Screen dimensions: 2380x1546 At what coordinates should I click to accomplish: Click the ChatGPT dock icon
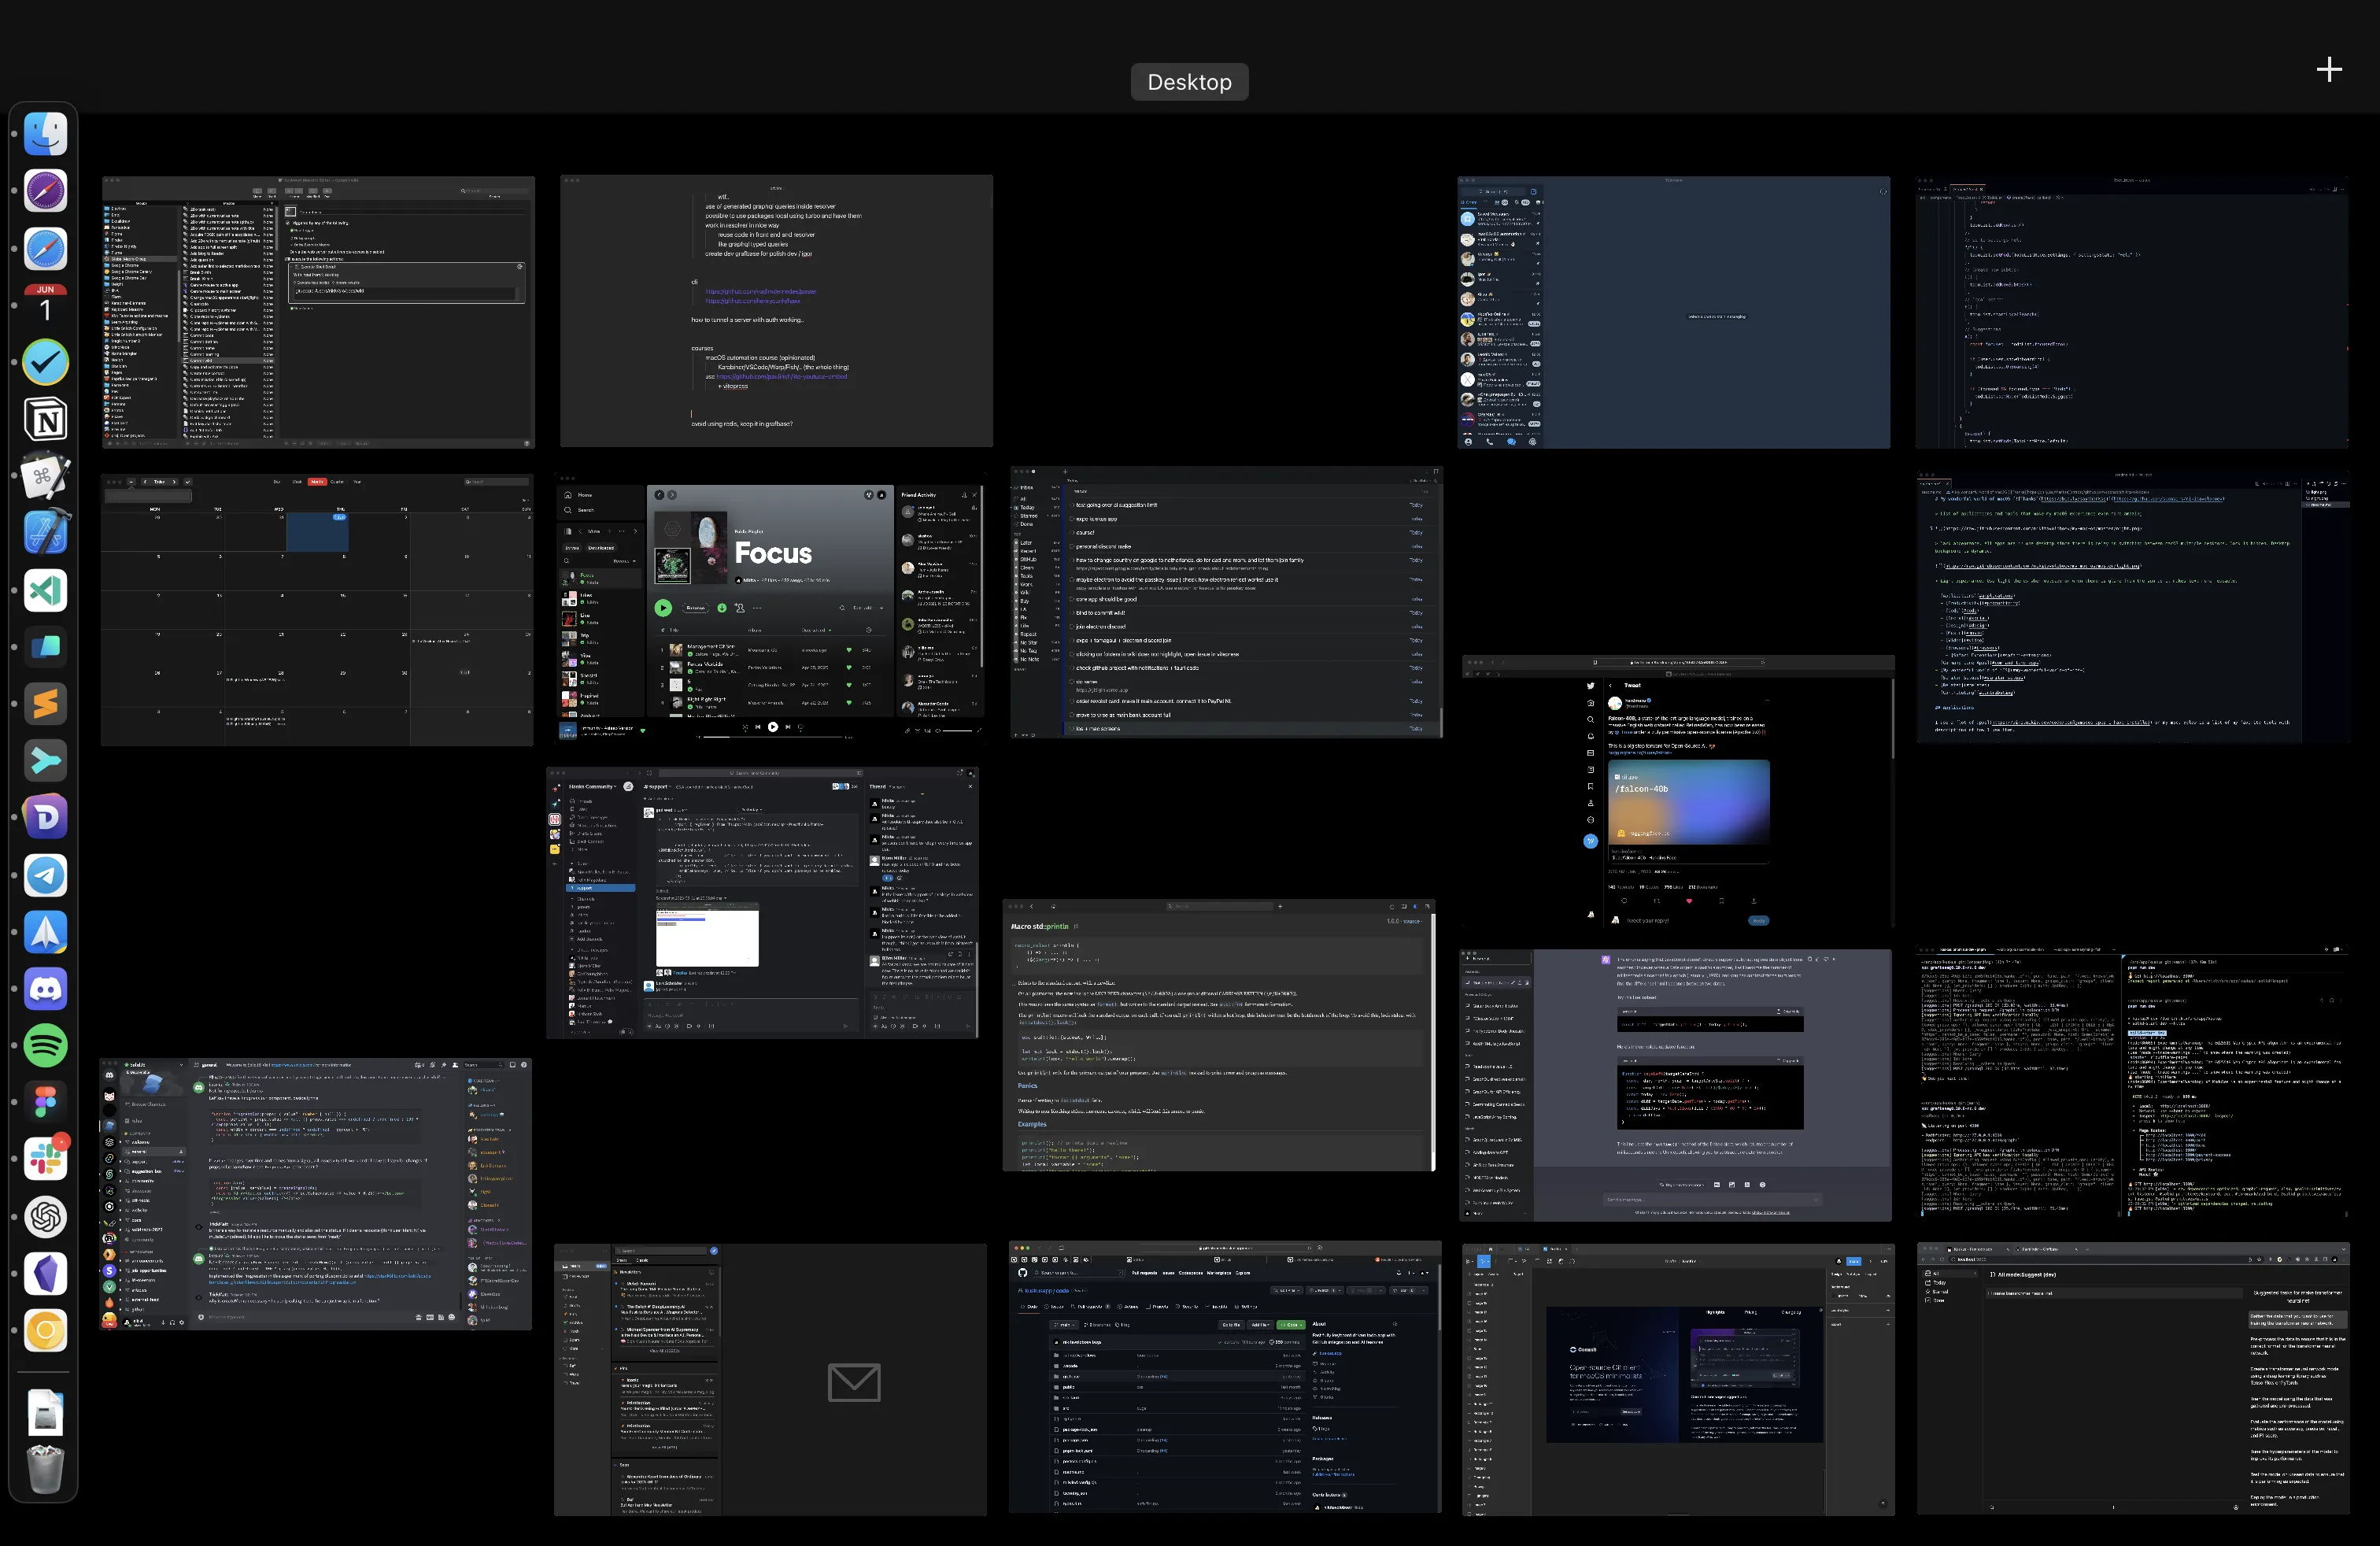click(46, 1217)
